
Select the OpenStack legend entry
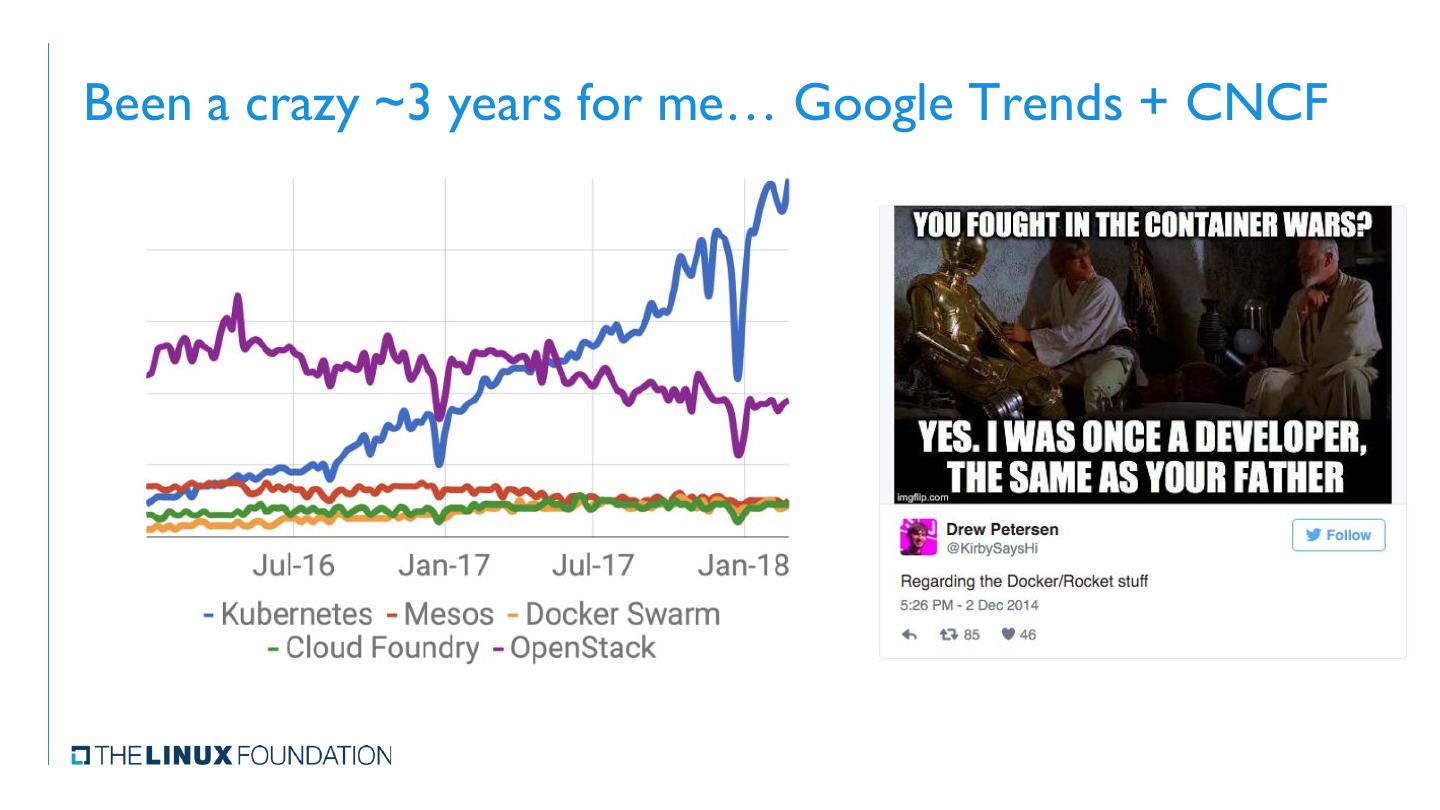click(x=573, y=648)
